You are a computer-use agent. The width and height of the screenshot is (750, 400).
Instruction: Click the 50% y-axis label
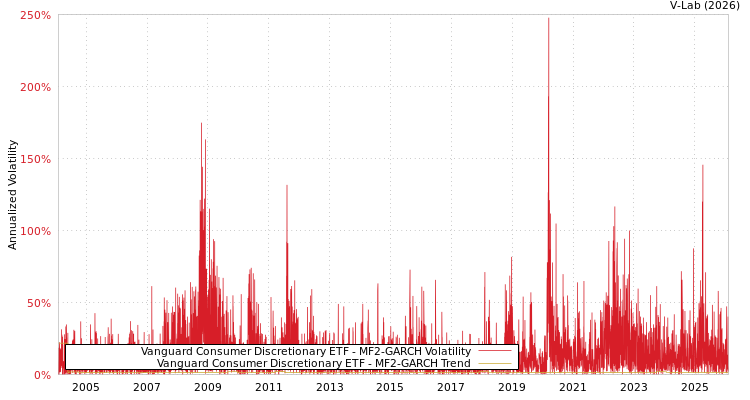[38, 303]
